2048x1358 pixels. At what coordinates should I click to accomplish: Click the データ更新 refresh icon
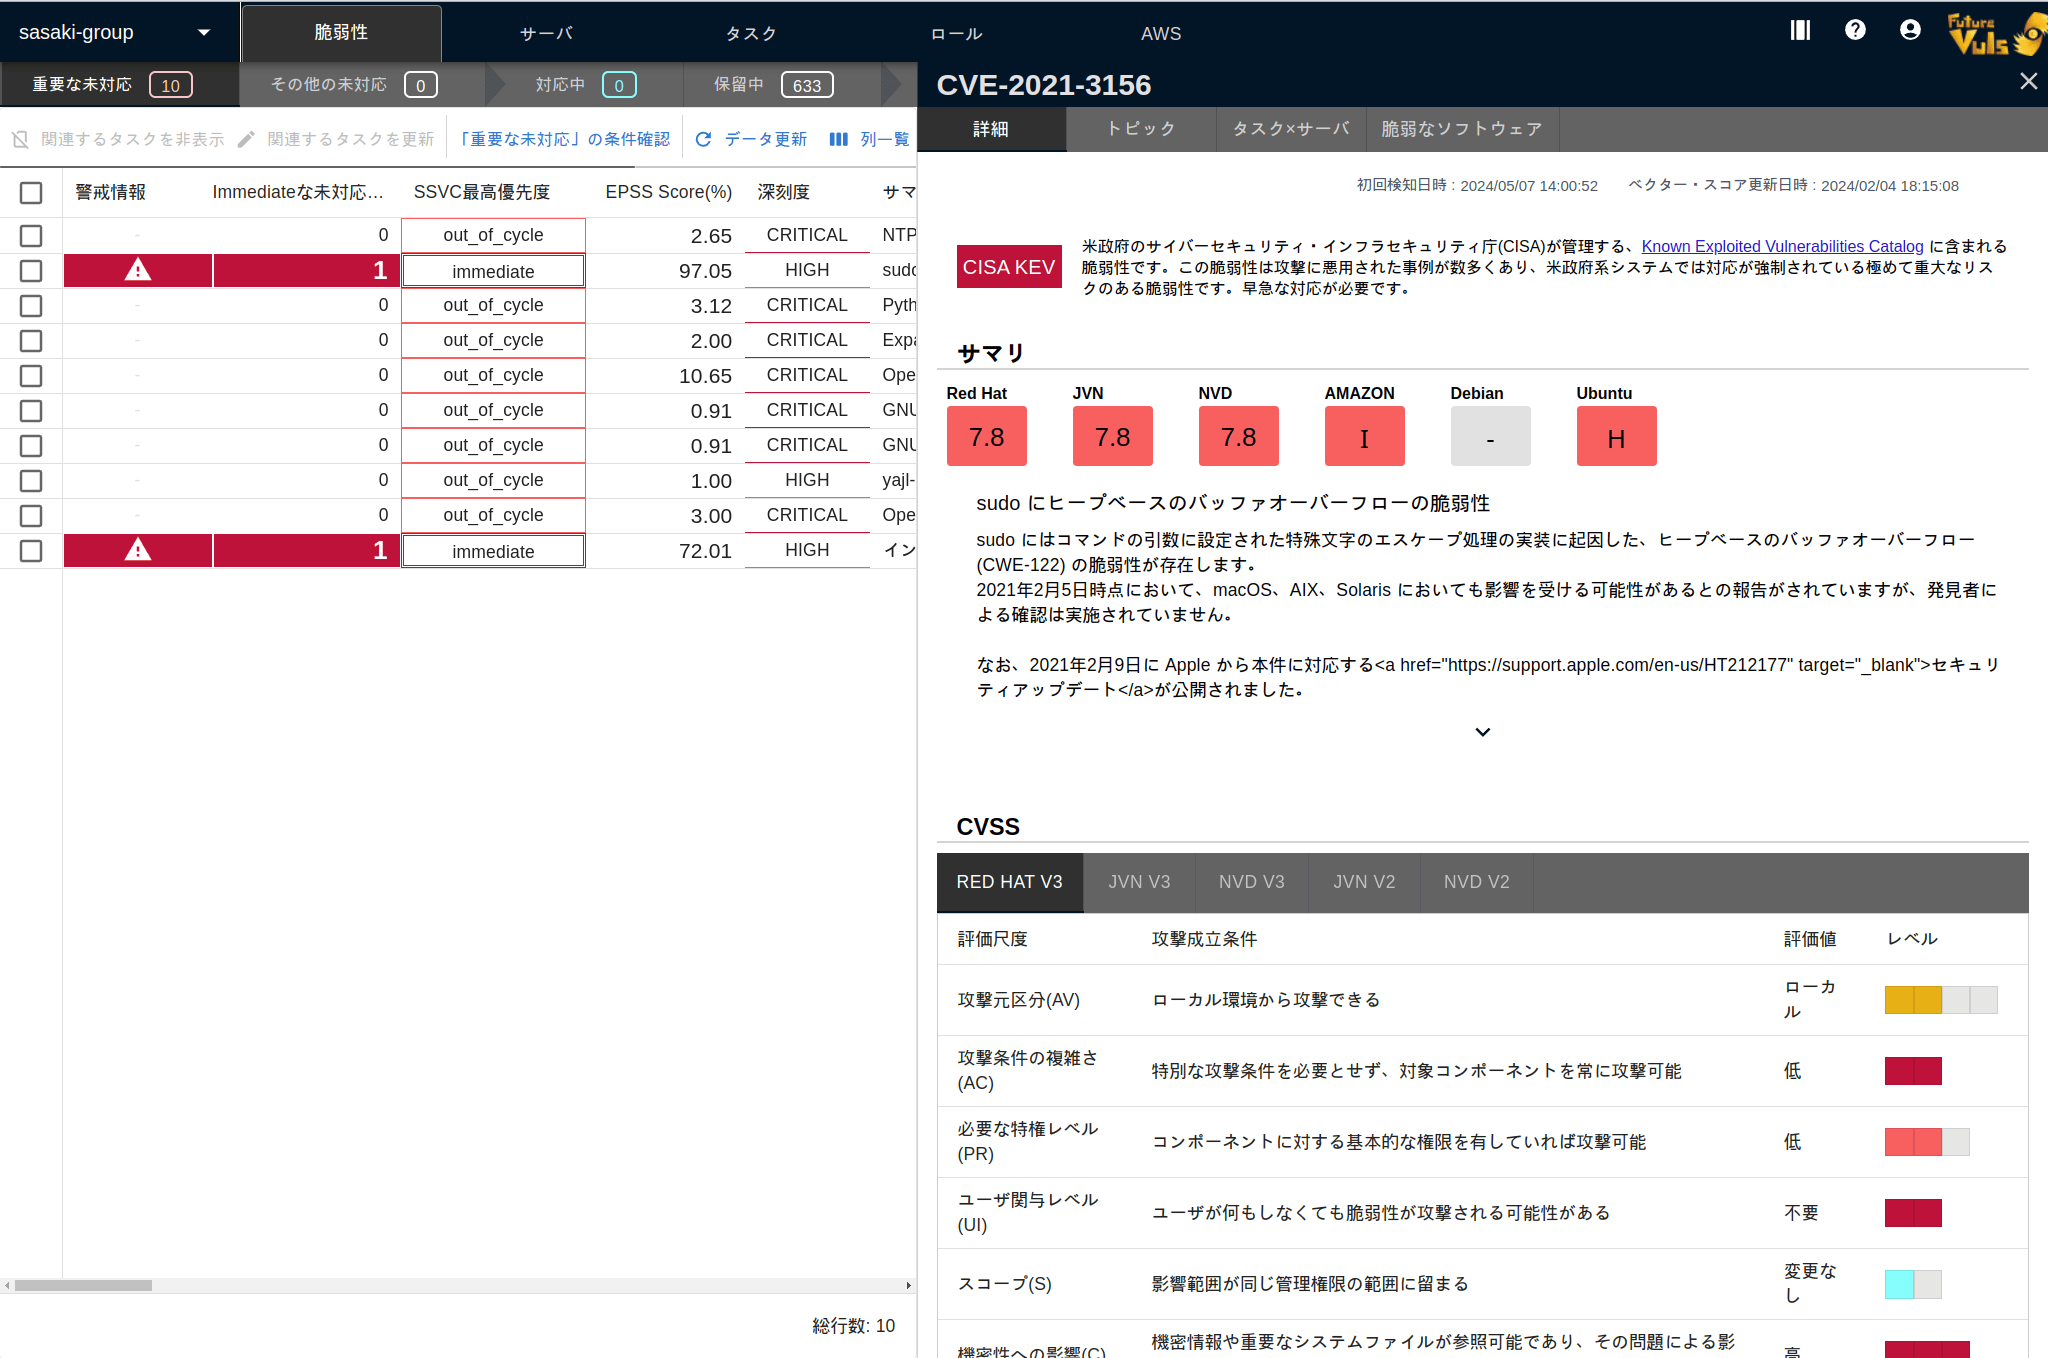705,139
